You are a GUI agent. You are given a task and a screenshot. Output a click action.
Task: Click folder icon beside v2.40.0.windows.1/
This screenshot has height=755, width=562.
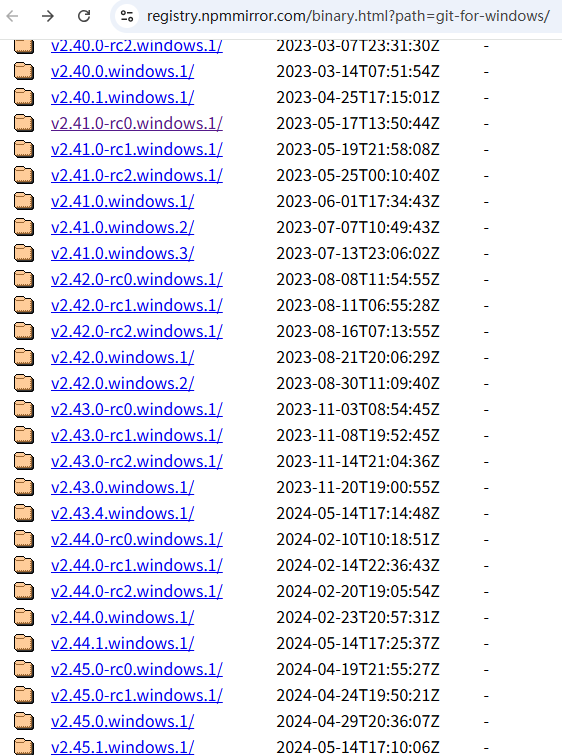point(24,71)
